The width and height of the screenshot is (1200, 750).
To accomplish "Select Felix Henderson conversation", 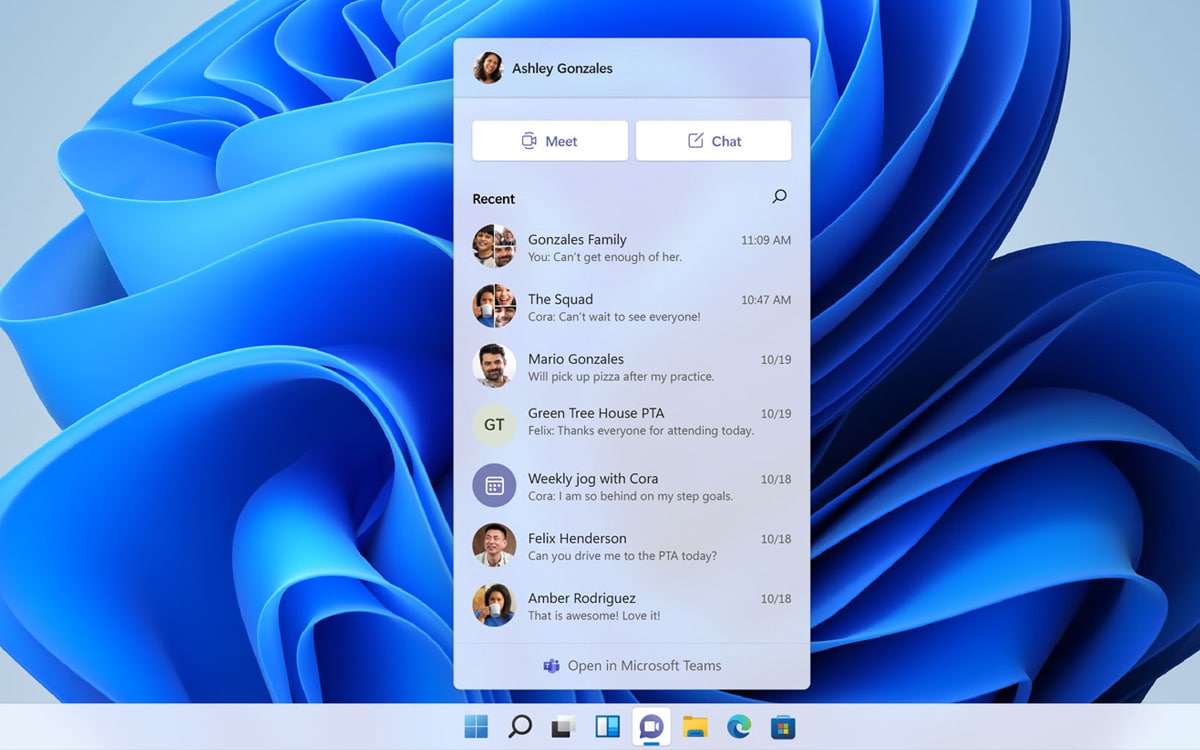I will (631, 546).
